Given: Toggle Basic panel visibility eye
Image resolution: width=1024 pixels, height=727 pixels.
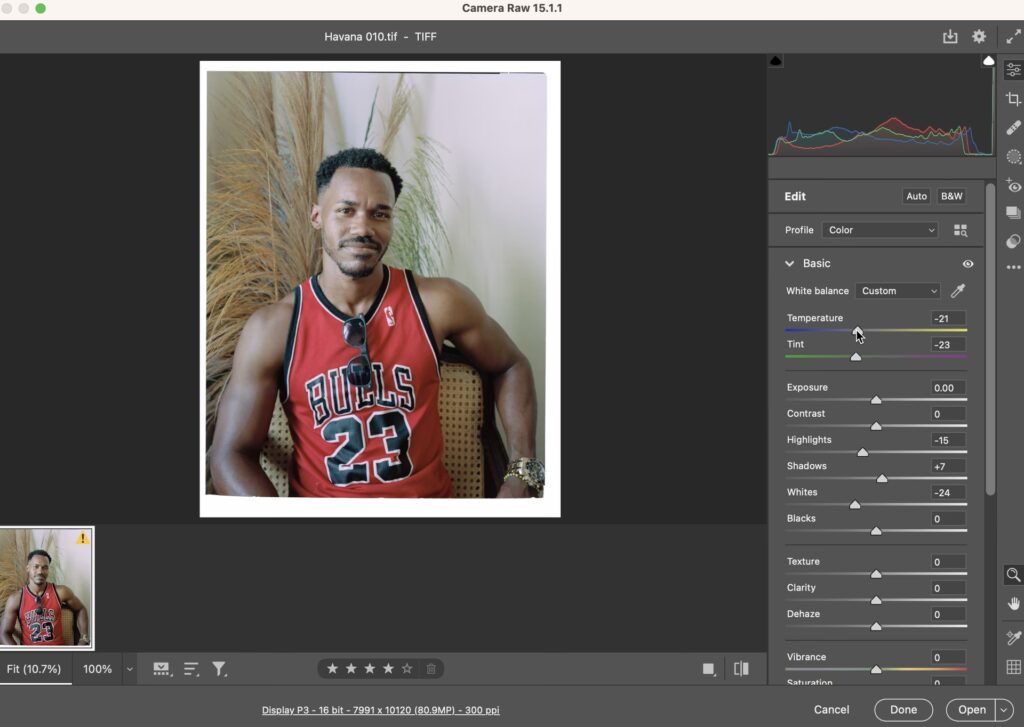Looking at the screenshot, I should (x=967, y=264).
